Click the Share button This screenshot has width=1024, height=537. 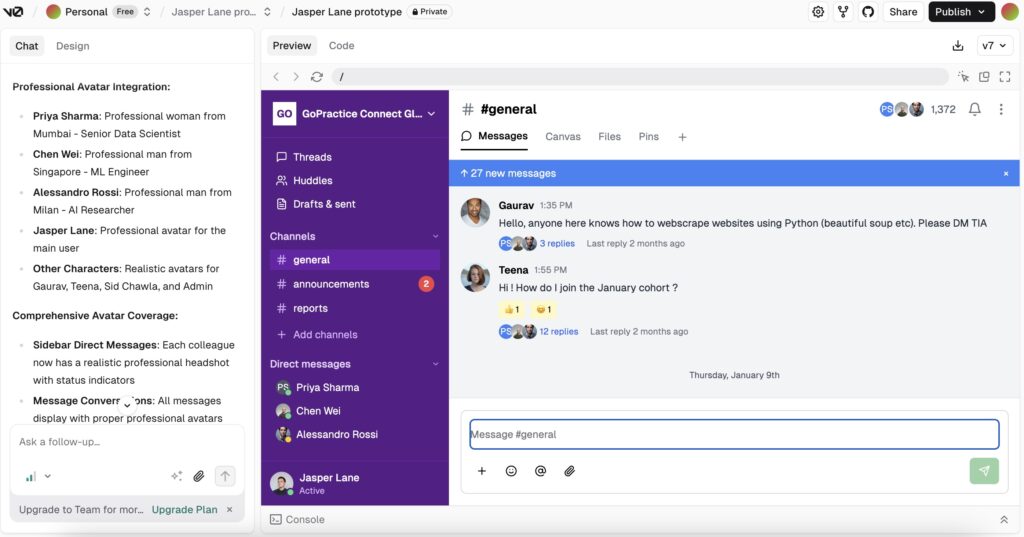click(903, 12)
